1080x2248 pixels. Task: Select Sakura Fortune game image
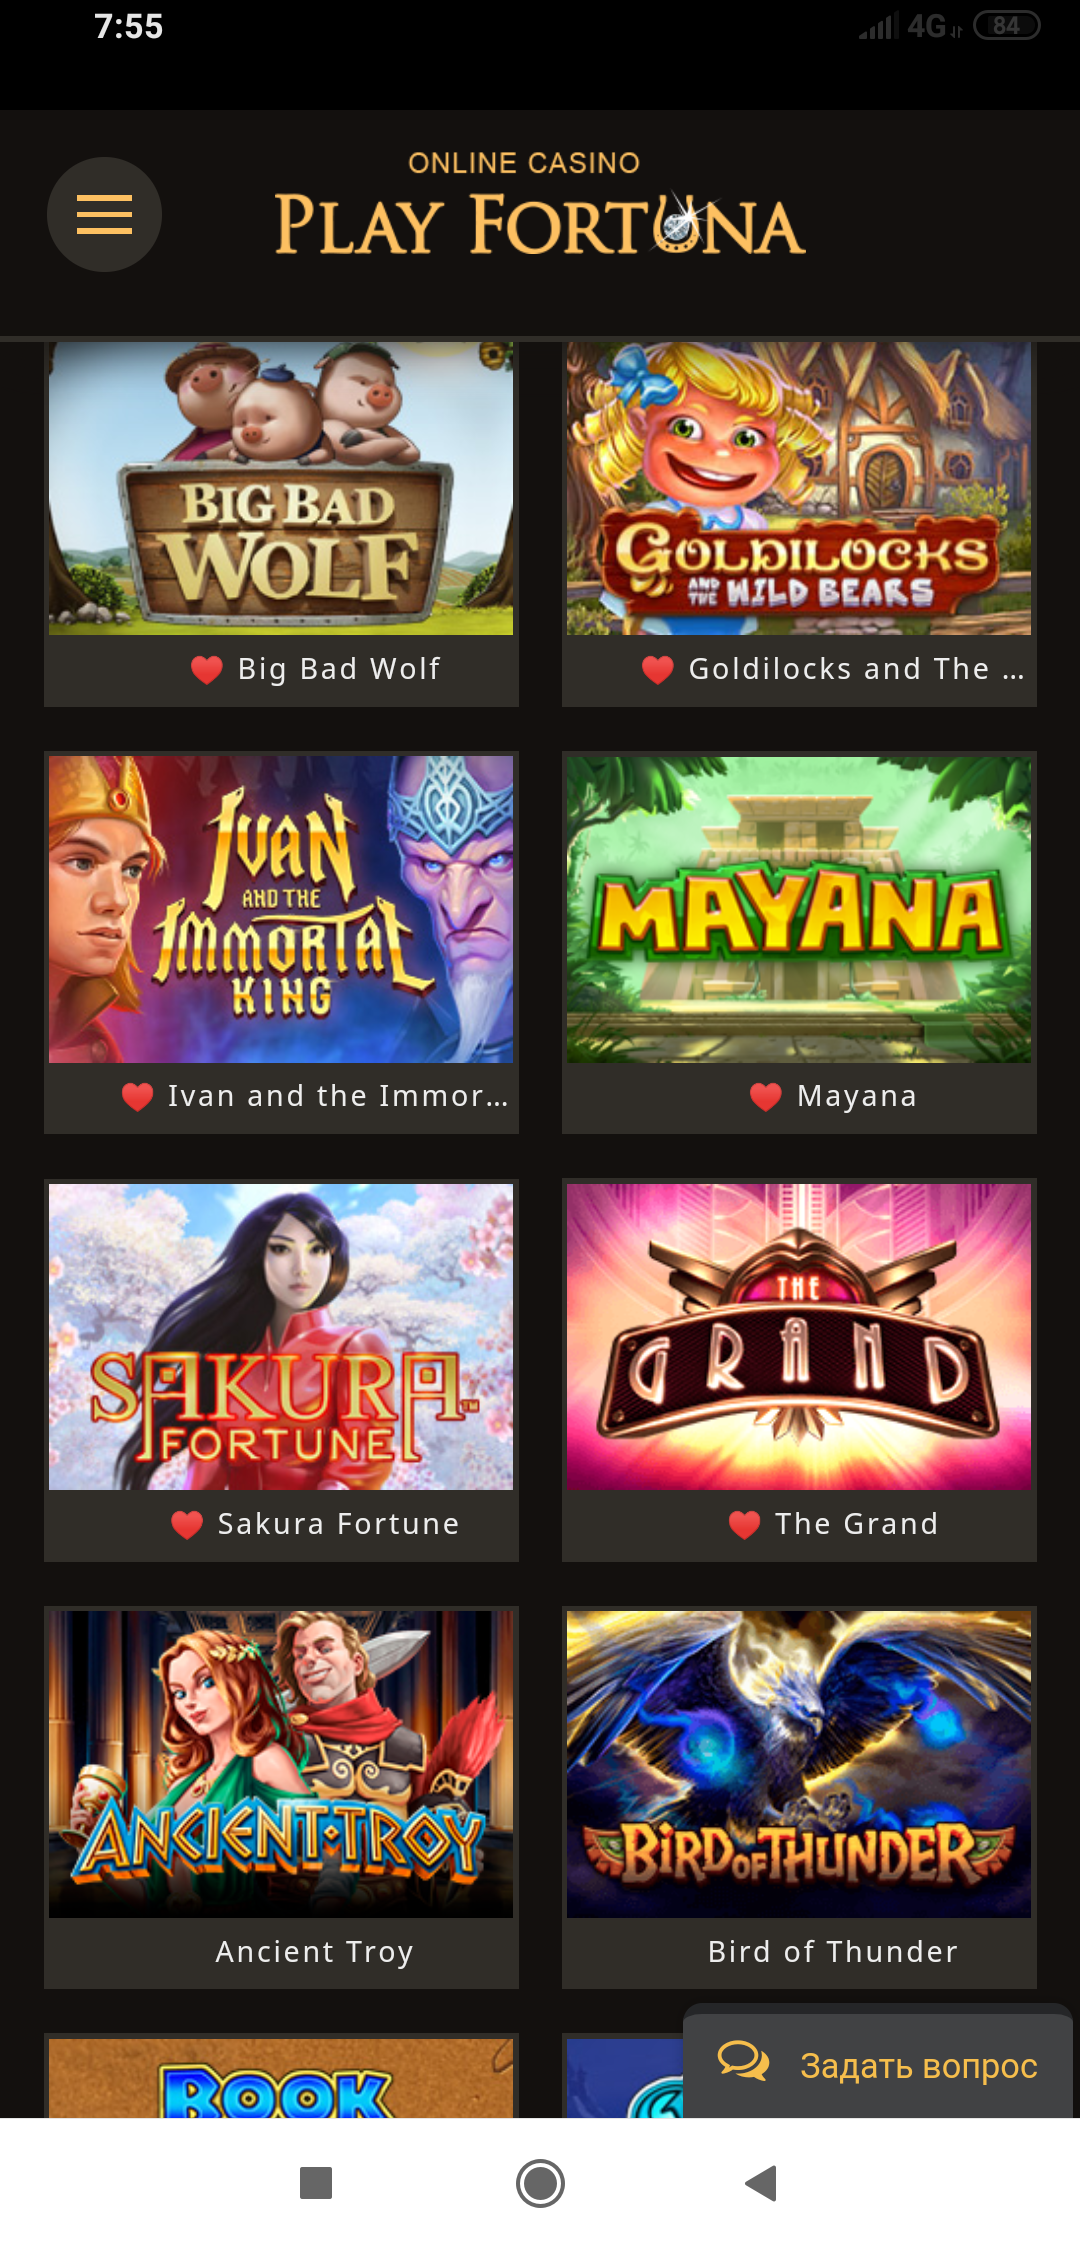[x=281, y=1337]
